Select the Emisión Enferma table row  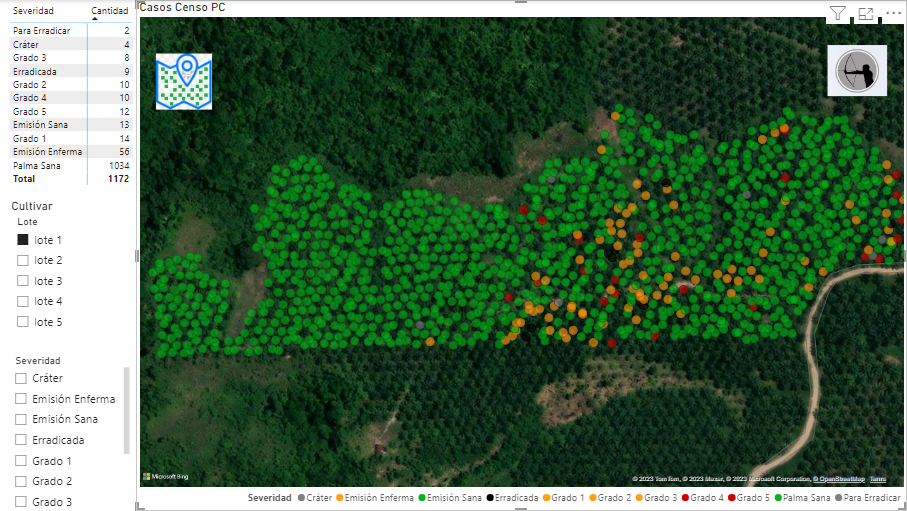point(71,152)
